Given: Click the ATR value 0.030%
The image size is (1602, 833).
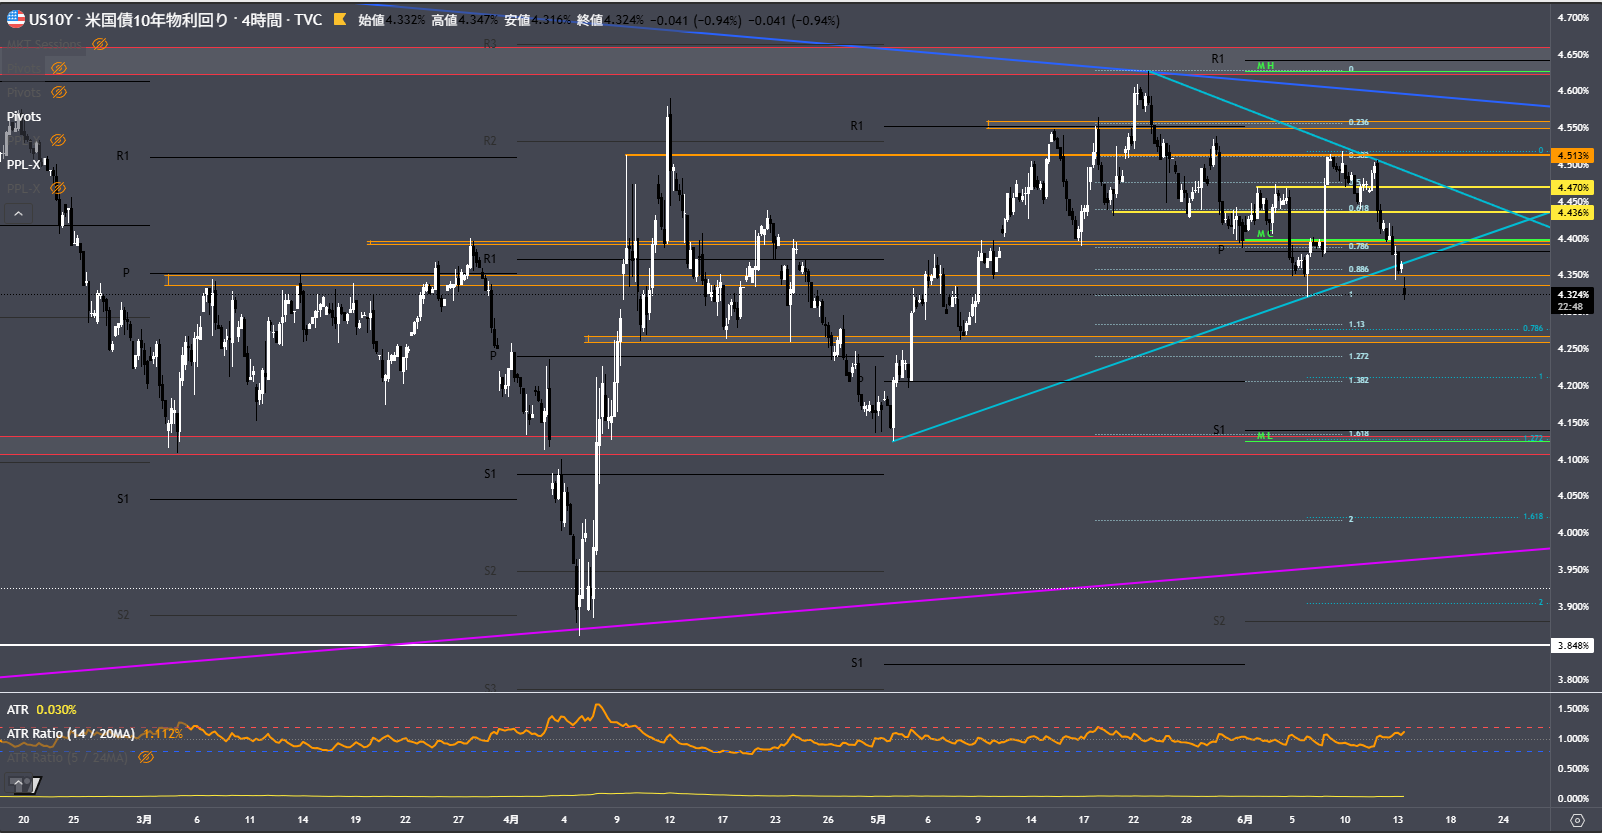Looking at the screenshot, I should (56, 709).
